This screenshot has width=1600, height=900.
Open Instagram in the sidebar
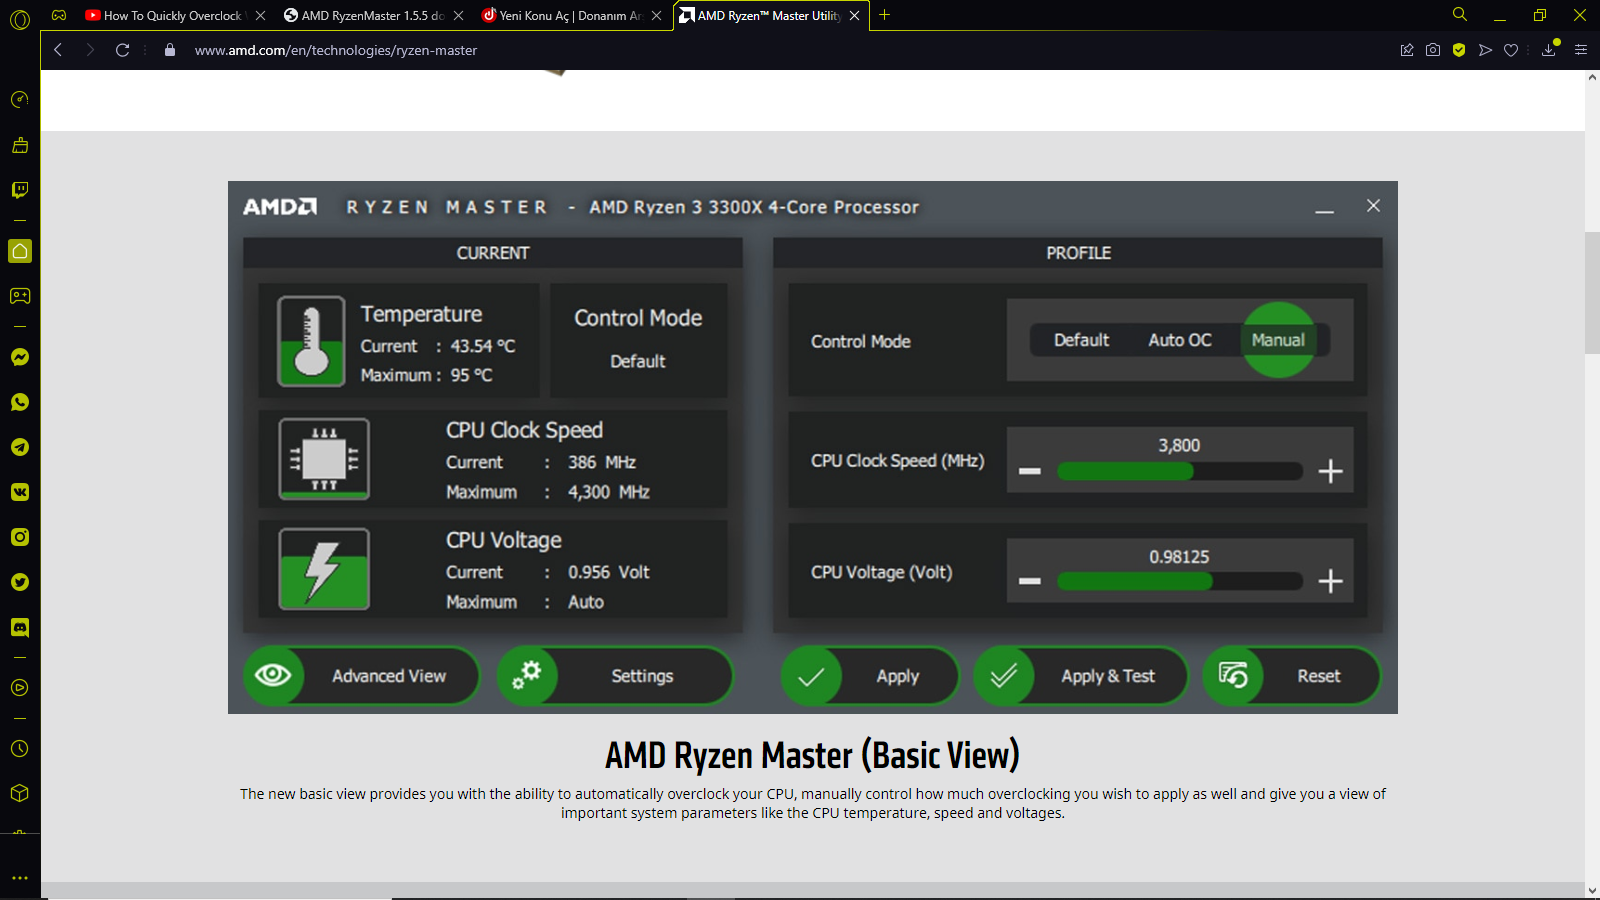tap(20, 537)
